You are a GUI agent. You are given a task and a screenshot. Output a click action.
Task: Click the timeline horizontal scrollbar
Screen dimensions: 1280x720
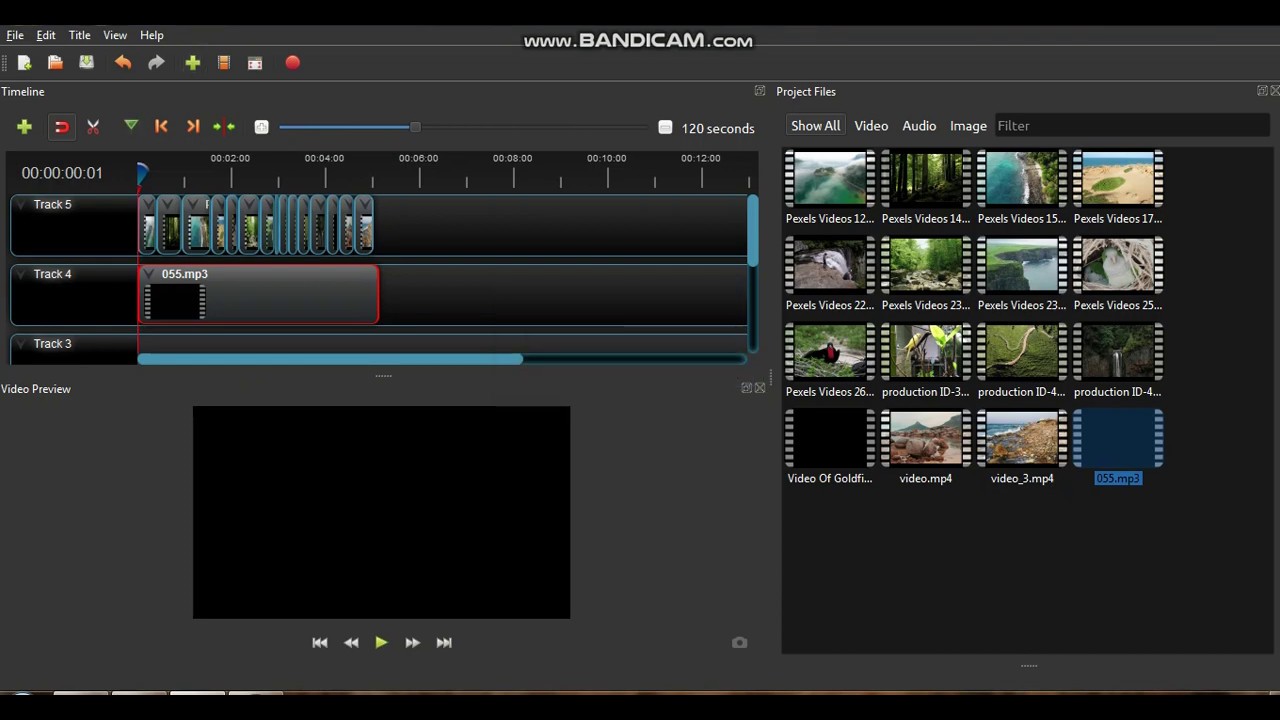pyautogui.click(x=330, y=359)
